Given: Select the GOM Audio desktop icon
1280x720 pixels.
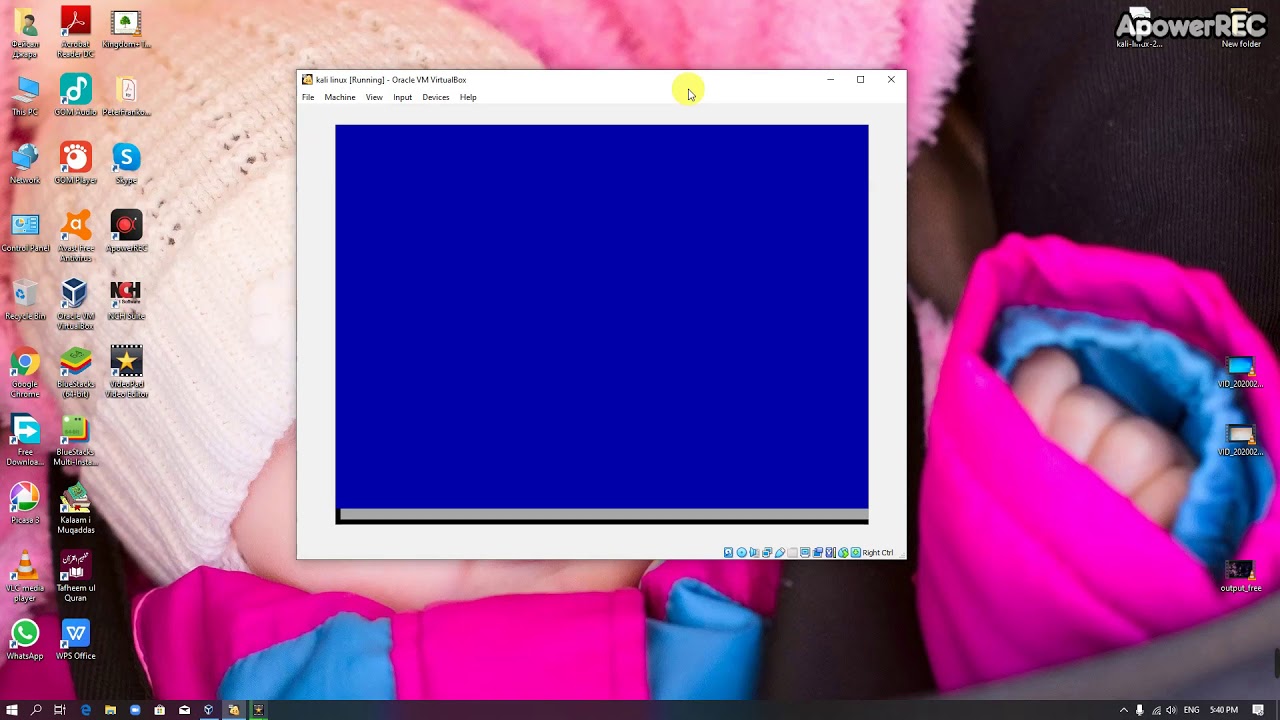Looking at the screenshot, I should click(x=76, y=96).
